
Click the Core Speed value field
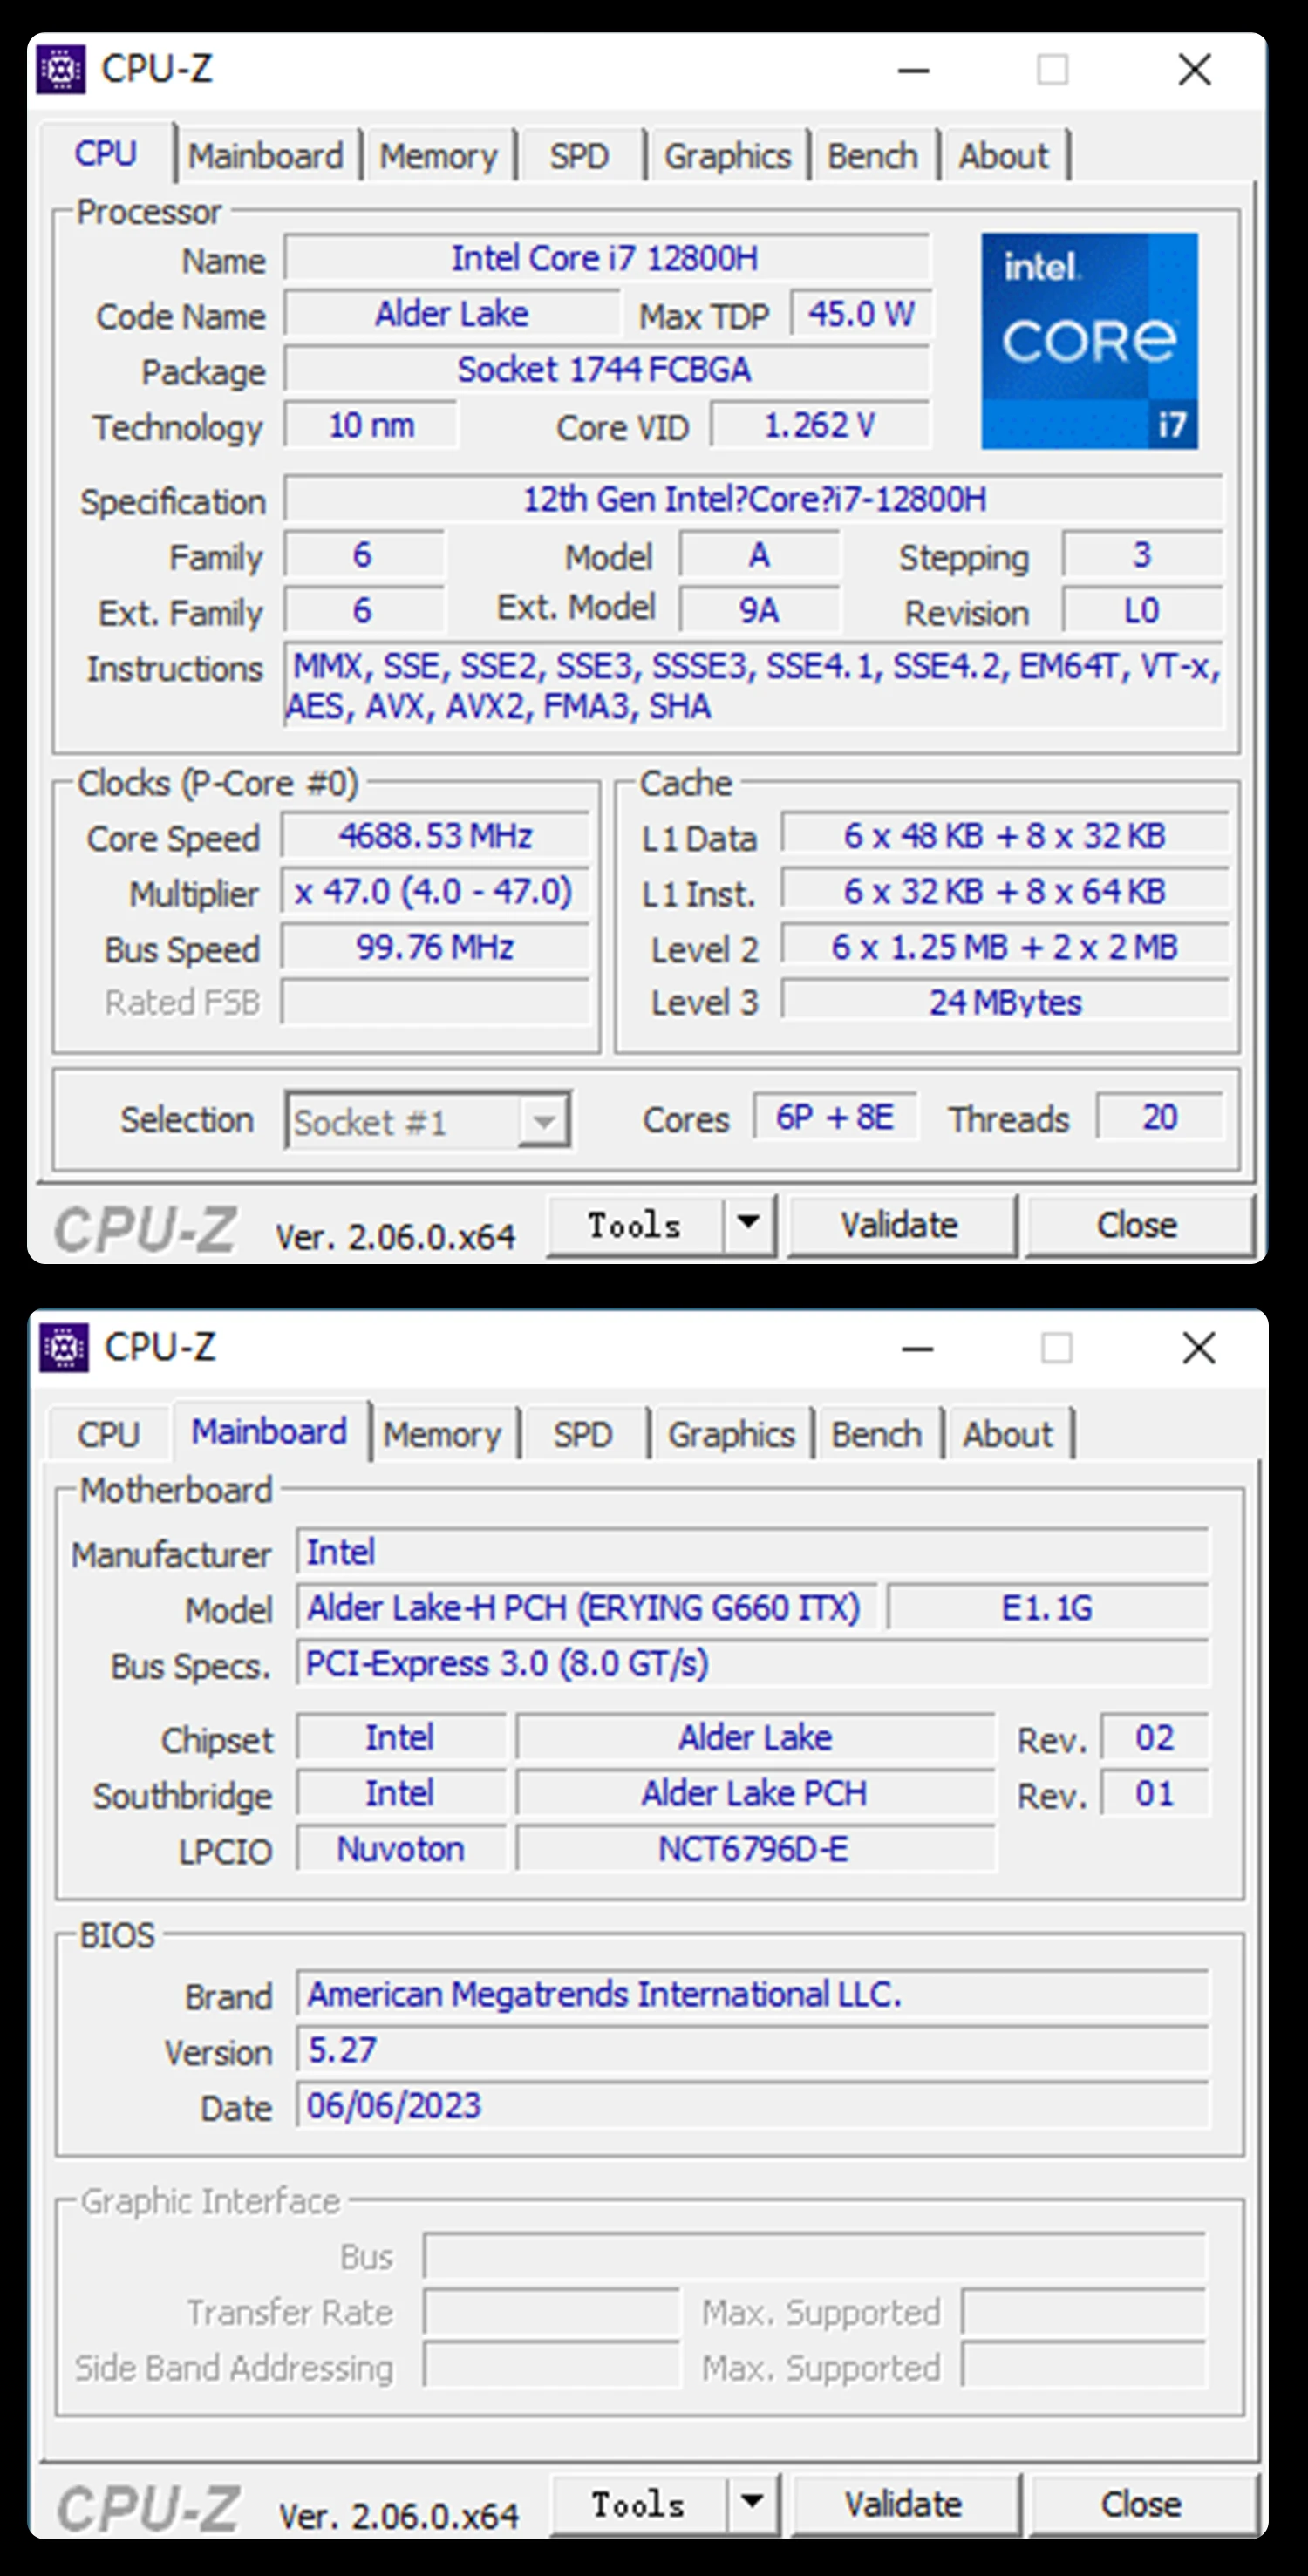coord(435,836)
